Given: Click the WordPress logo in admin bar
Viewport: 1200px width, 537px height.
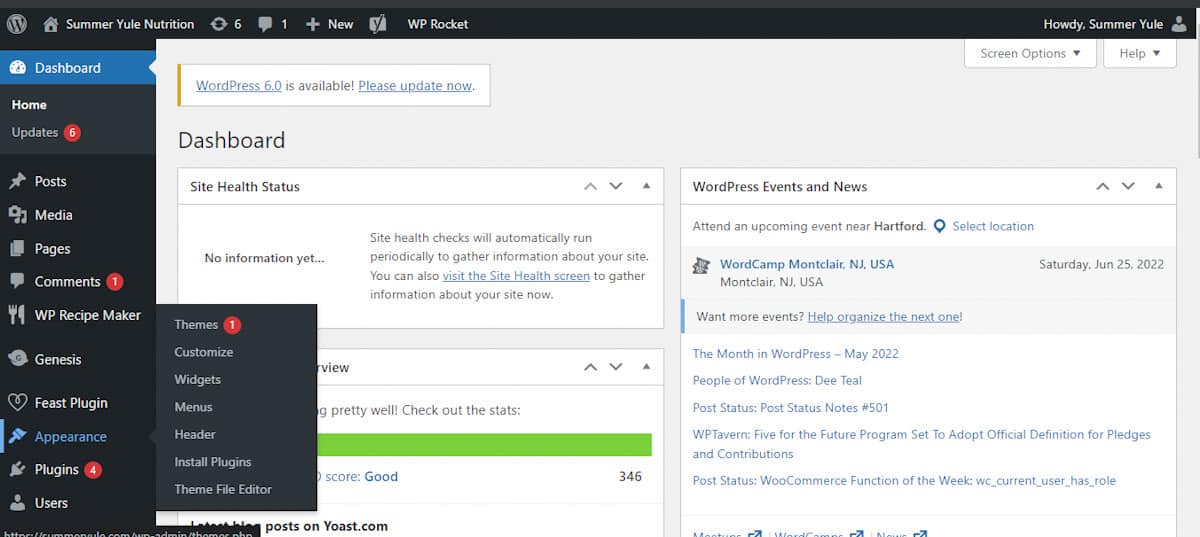Looking at the screenshot, I should pyautogui.click(x=18, y=23).
